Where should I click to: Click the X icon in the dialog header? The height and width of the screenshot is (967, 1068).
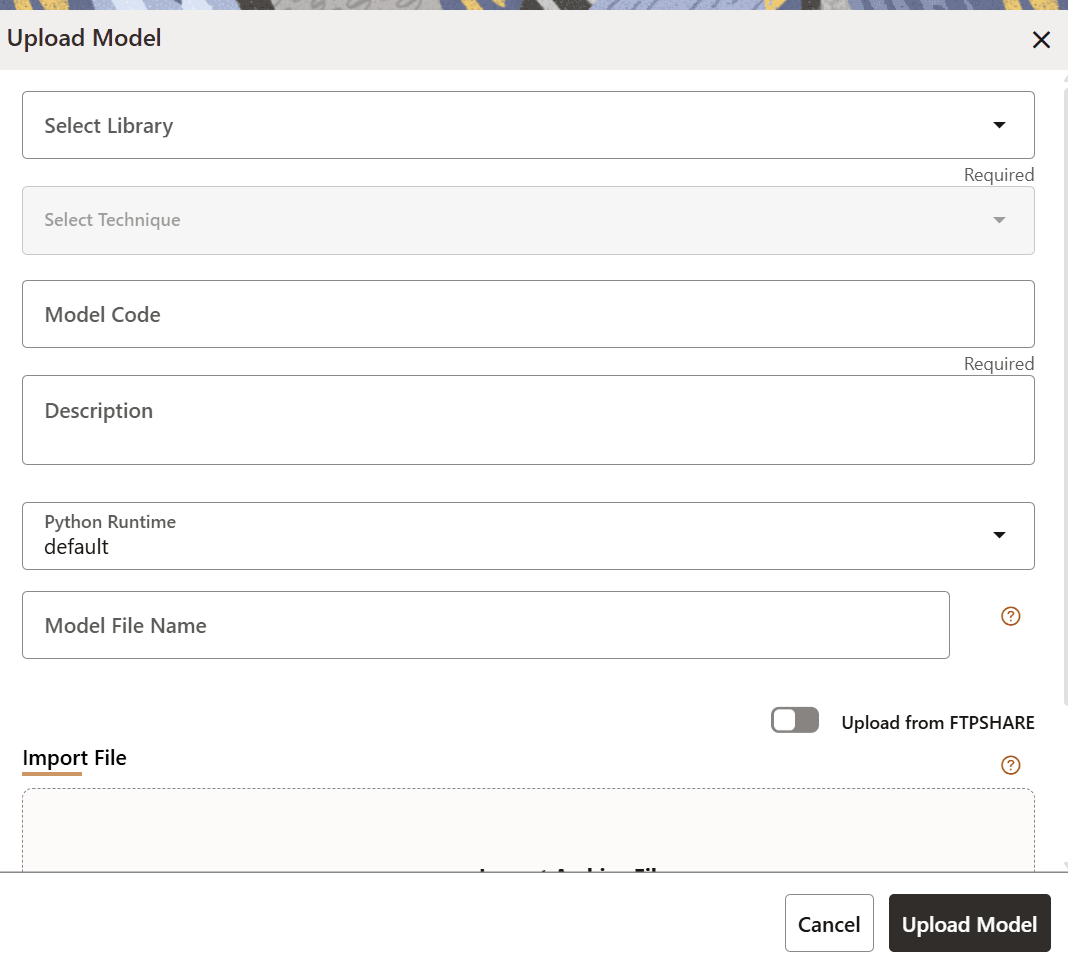point(1041,40)
